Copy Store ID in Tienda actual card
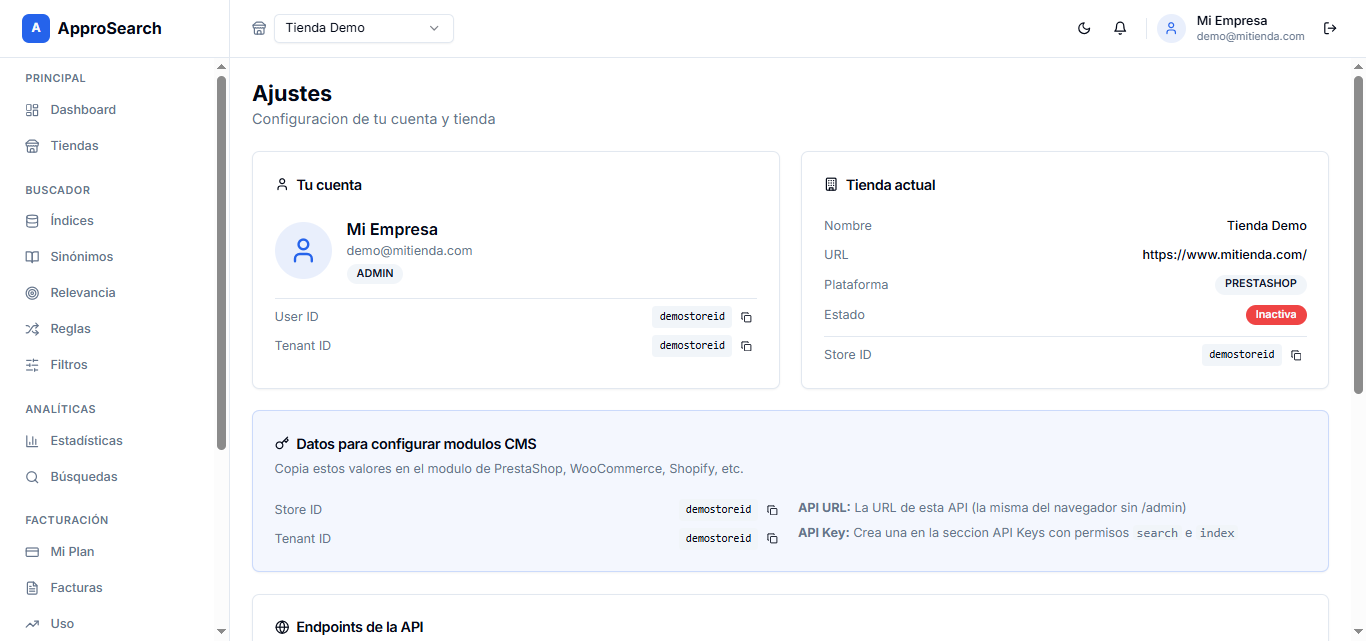 [1296, 355]
